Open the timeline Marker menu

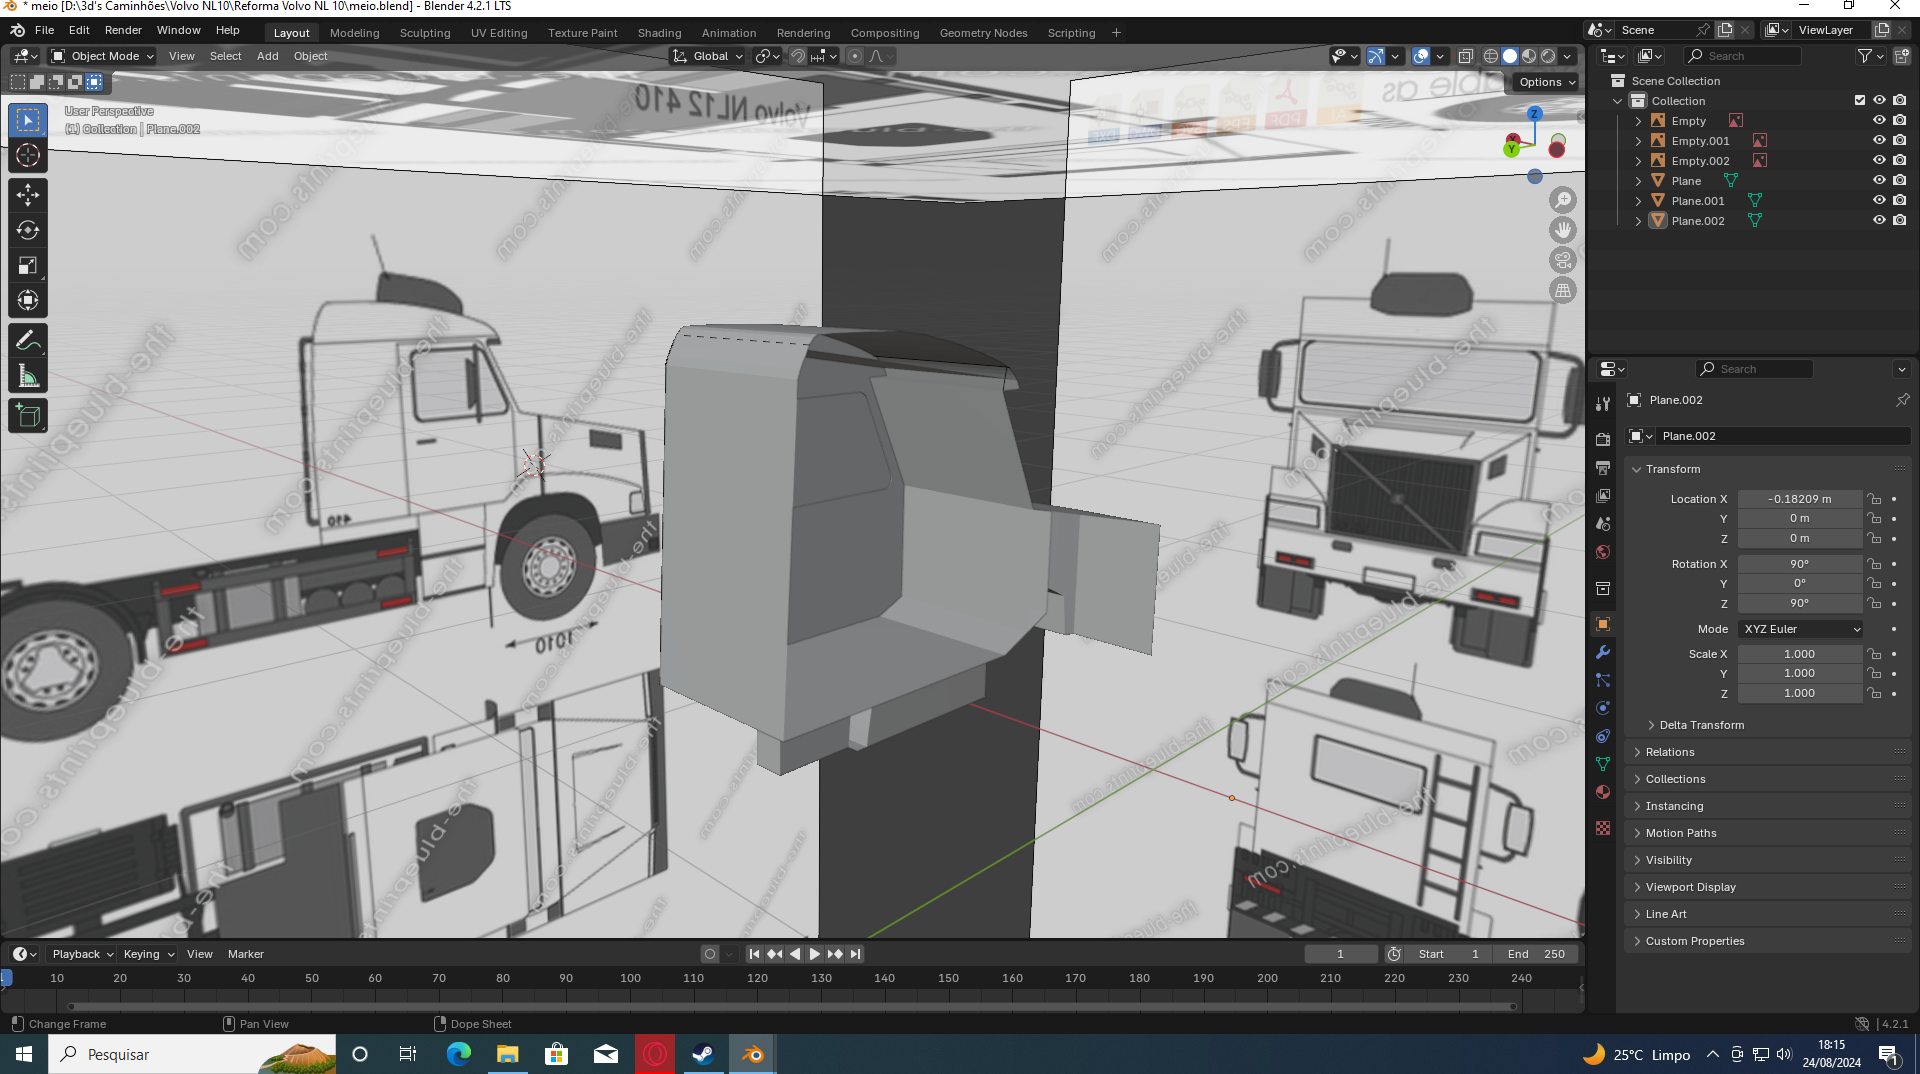click(246, 954)
